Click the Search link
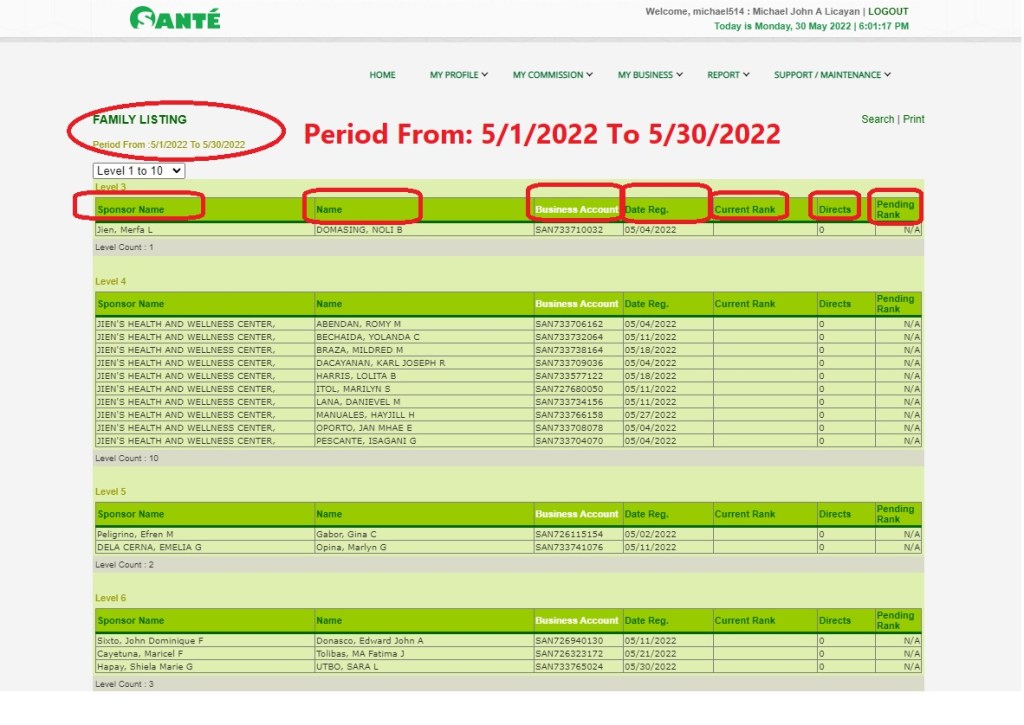The height and width of the screenshot is (725, 1024). click(x=877, y=119)
